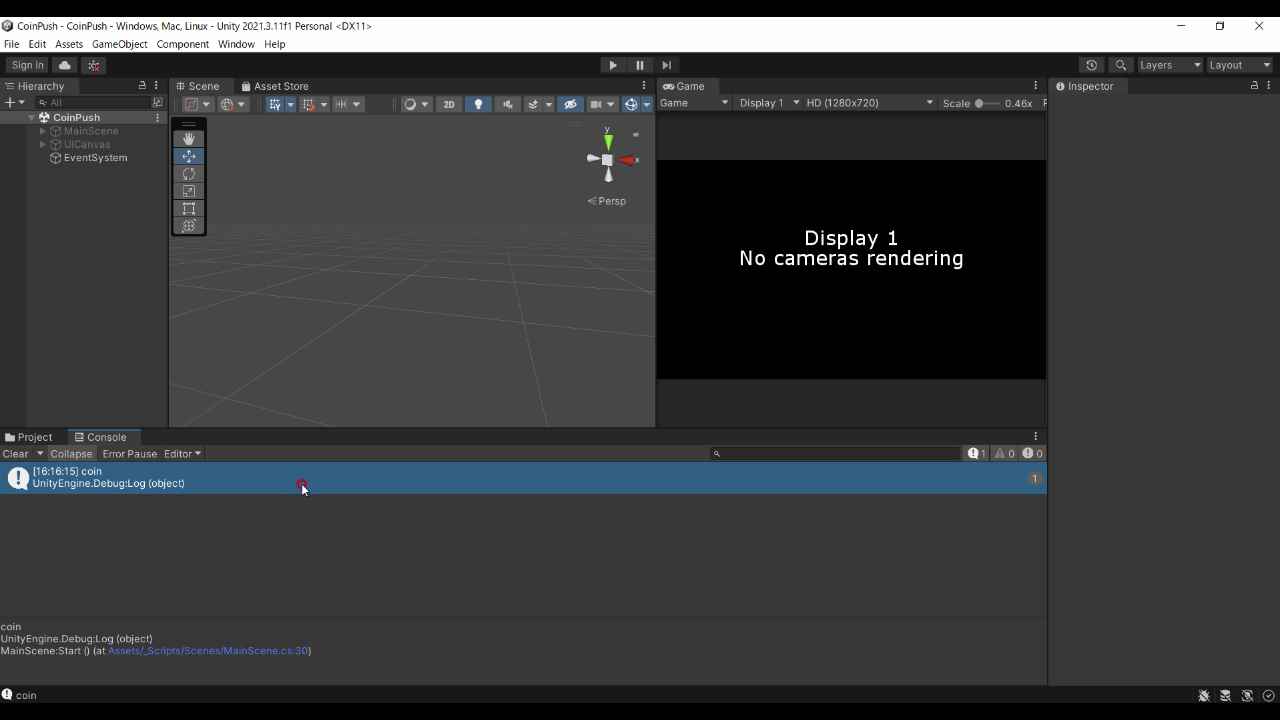Open Clear button dropdown arrow in Console
1280x720 pixels.
(38, 454)
